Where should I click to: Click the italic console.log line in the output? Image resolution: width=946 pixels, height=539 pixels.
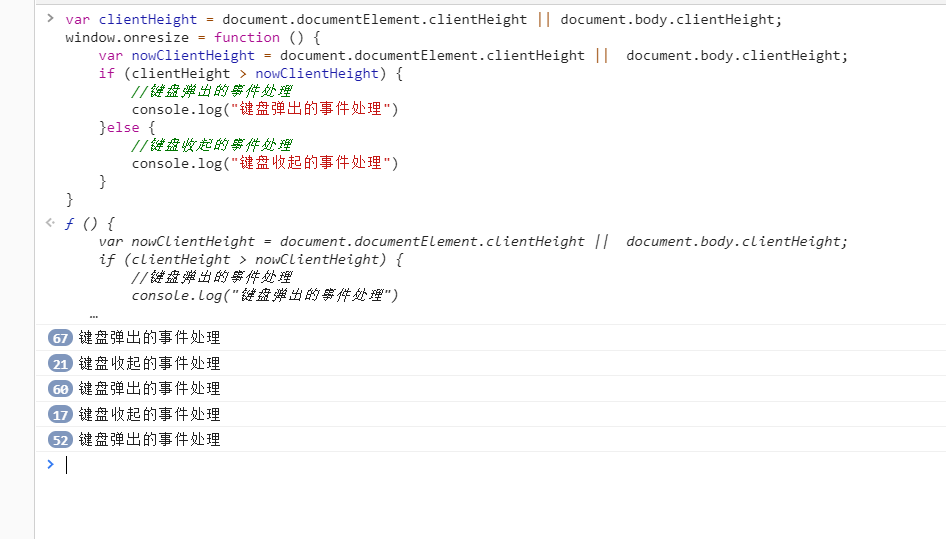tap(265, 295)
